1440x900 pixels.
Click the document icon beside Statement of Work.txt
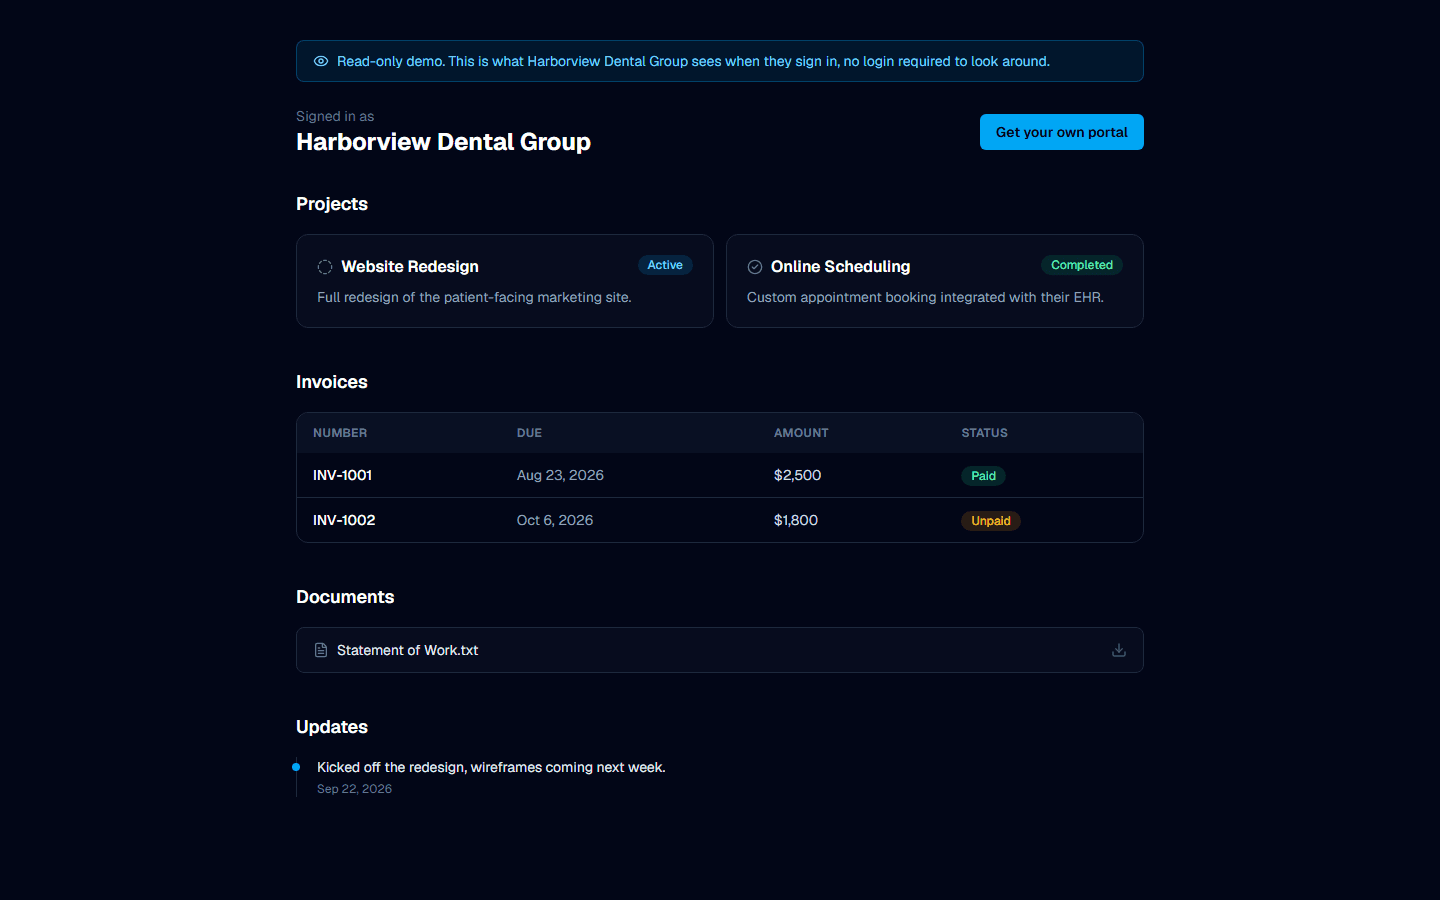point(321,650)
